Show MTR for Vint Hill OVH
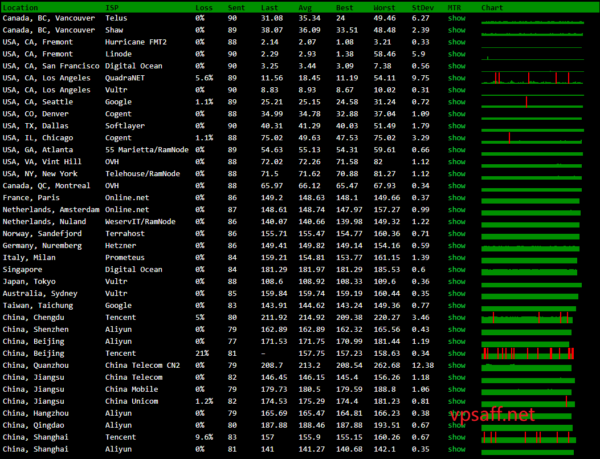The height and width of the screenshot is (459, 600). (457, 162)
